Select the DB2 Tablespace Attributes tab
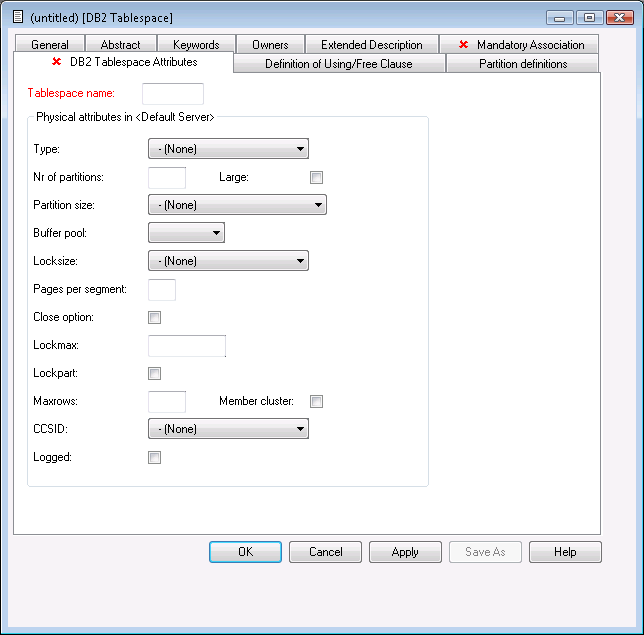Viewport: 644px width, 635px height. click(124, 62)
